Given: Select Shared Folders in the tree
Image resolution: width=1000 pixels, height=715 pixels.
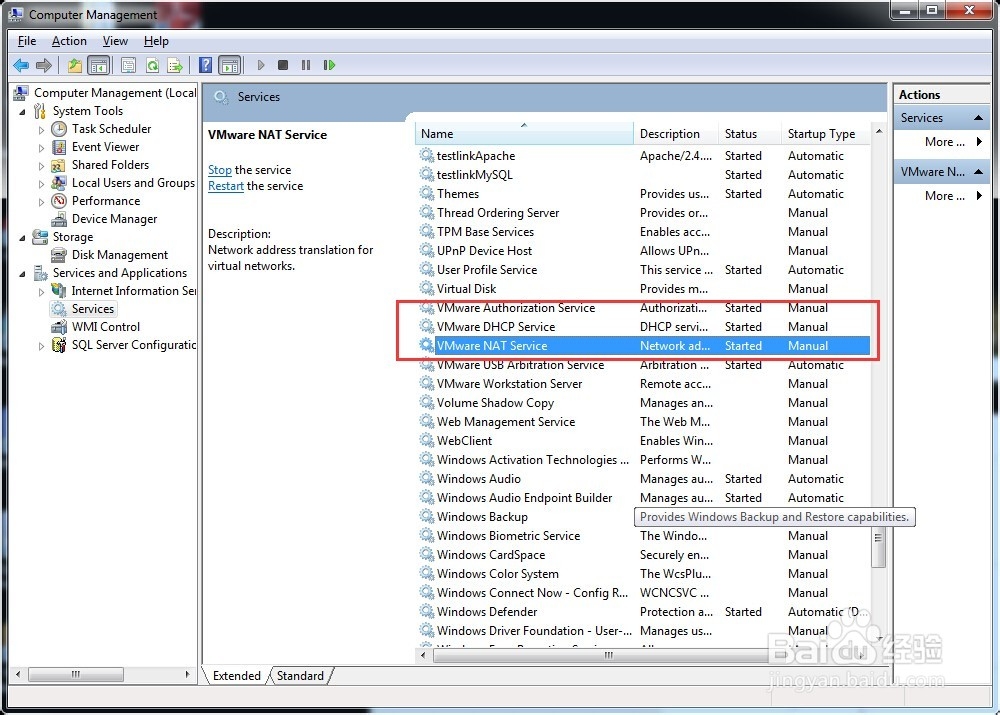Looking at the screenshot, I should click(x=110, y=165).
